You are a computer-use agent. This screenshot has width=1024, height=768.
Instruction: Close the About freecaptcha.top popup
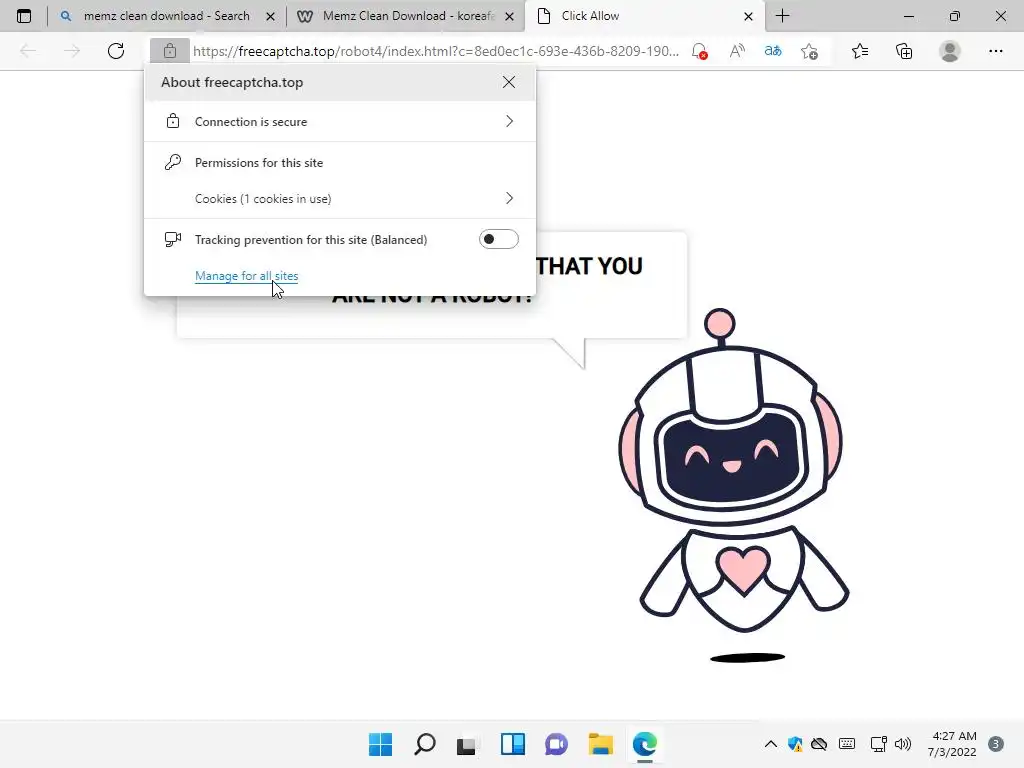click(509, 82)
